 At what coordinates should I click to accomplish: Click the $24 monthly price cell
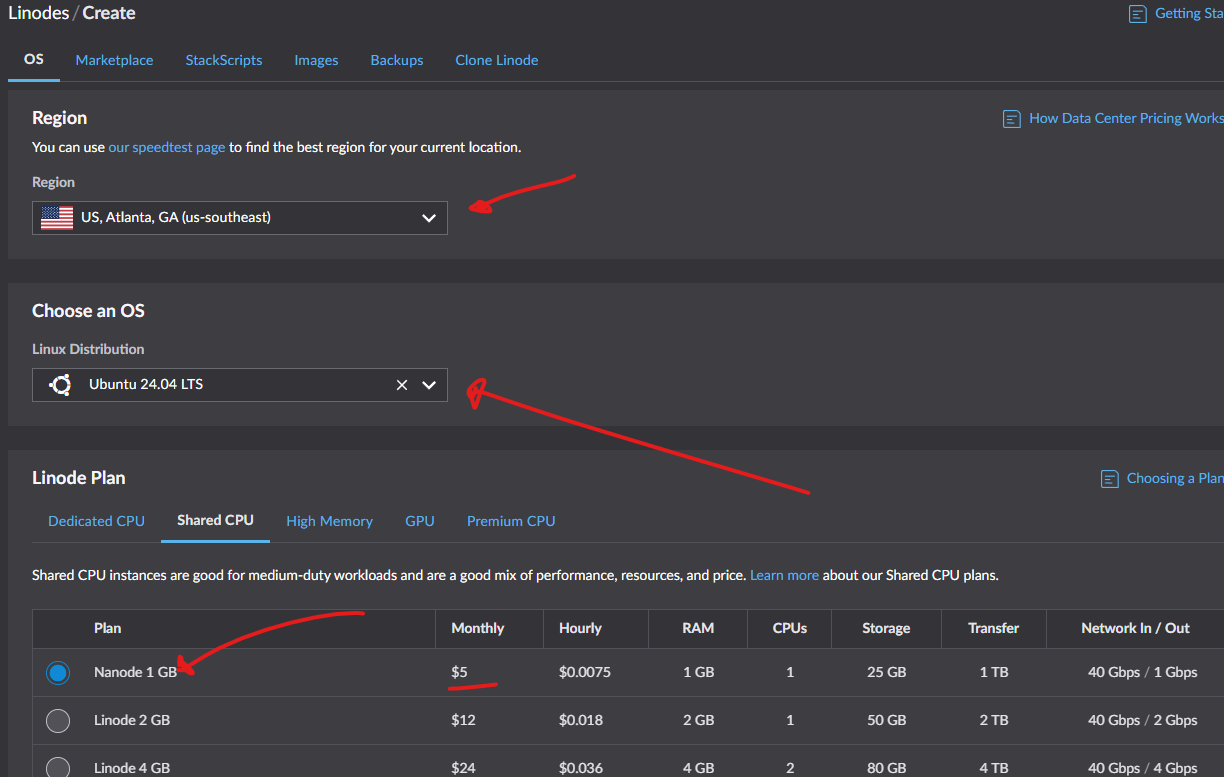click(x=463, y=768)
